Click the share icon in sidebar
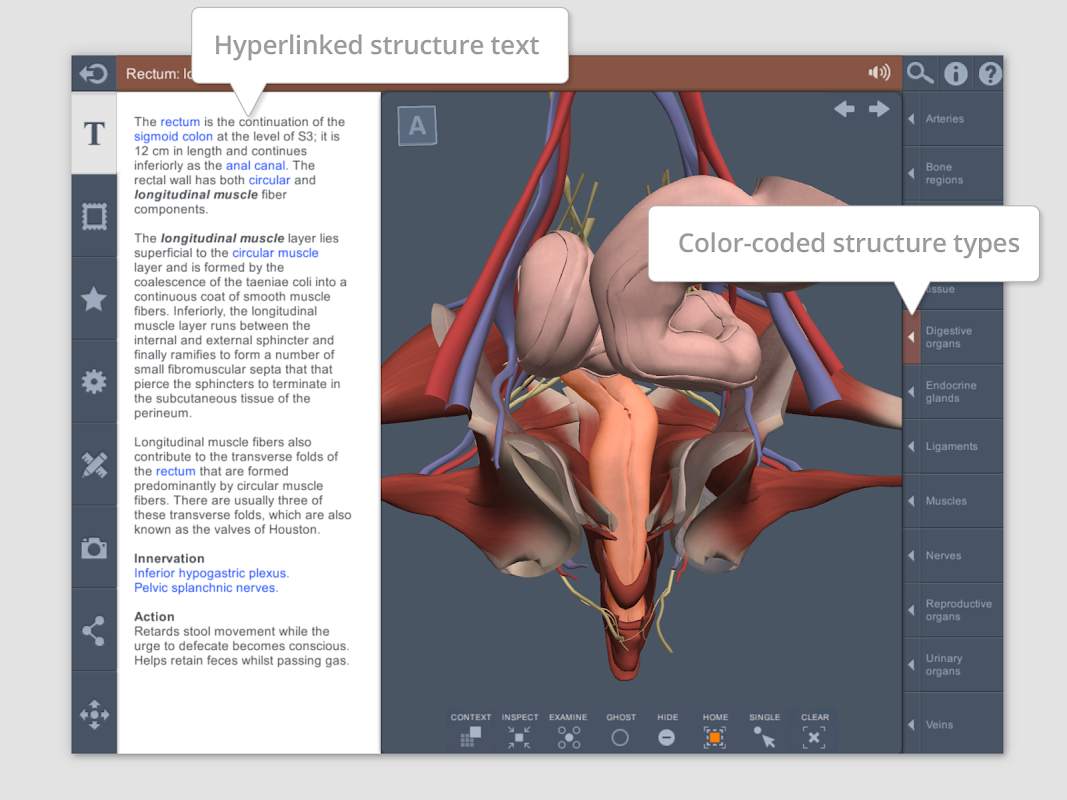1067x800 pixels. pos(94,630)
